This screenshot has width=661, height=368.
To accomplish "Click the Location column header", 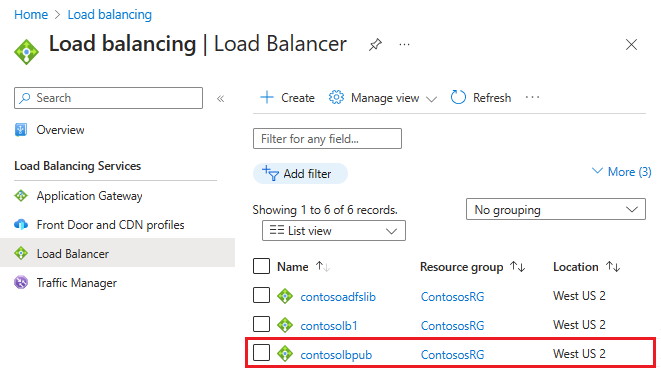I will point(575,267).
